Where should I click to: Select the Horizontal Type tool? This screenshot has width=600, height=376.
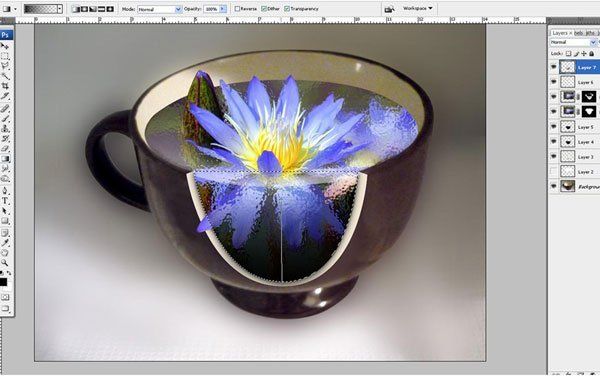[x=5, y=200]
